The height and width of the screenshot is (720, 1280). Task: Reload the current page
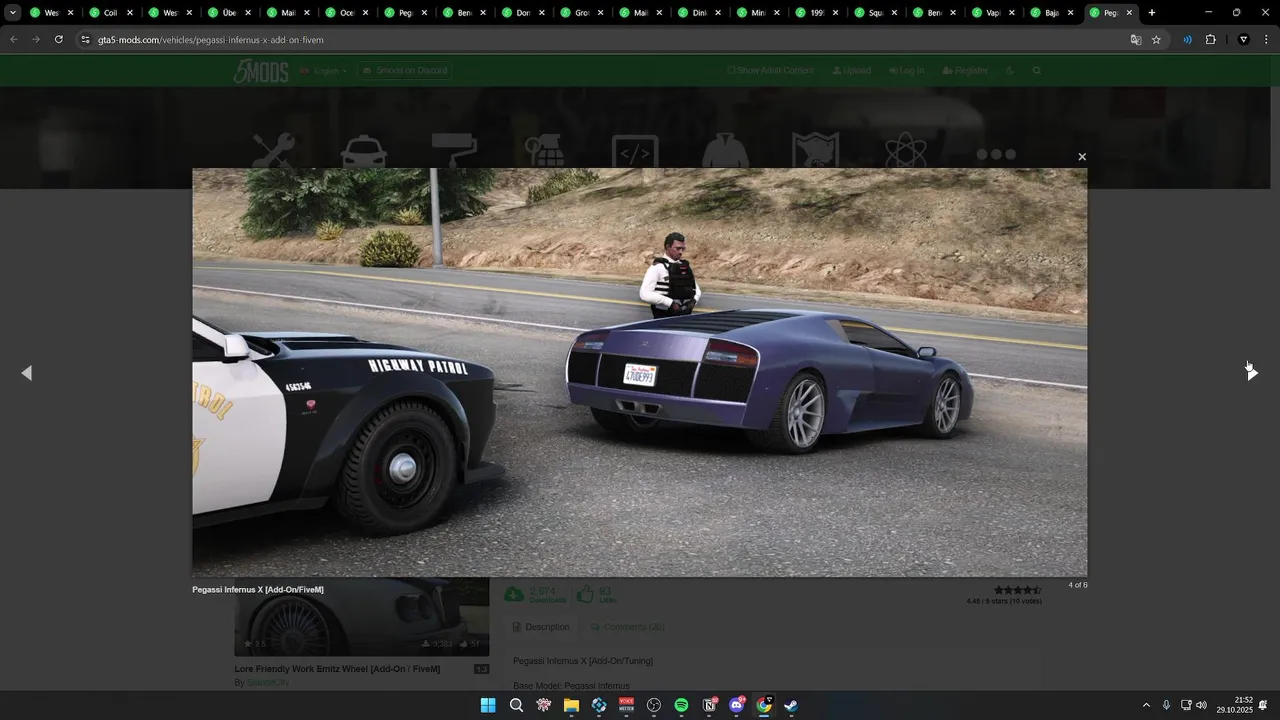point(58,40)
